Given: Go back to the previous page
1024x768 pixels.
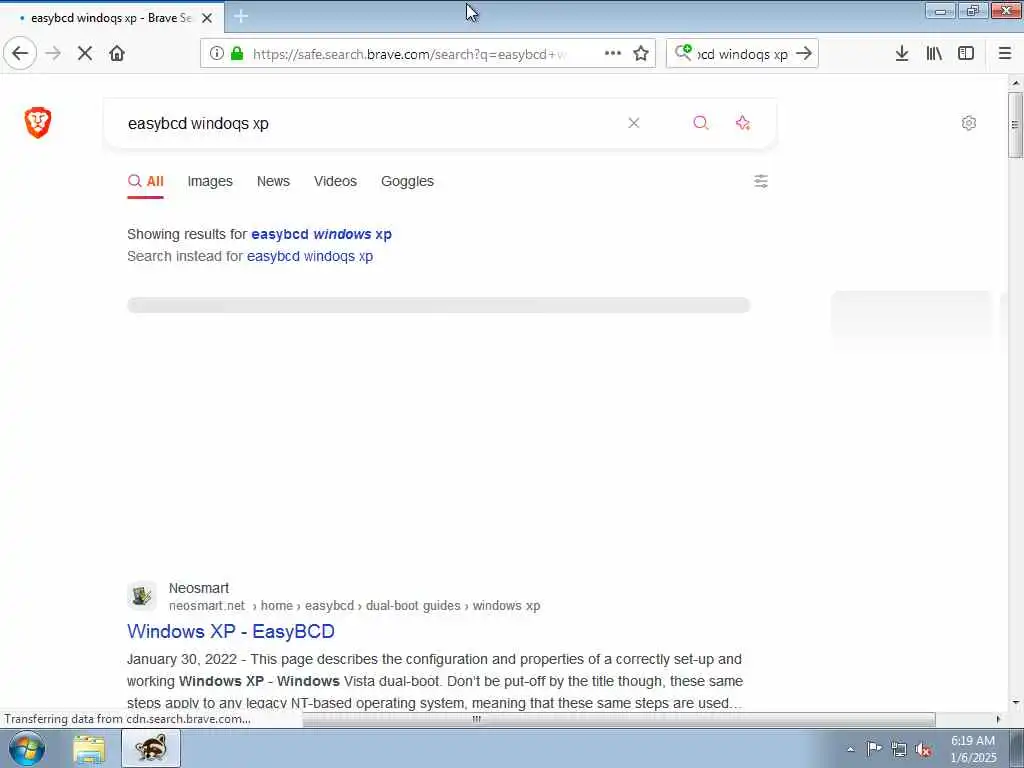Looking at the screenshot, I should (x=20, y=54).
